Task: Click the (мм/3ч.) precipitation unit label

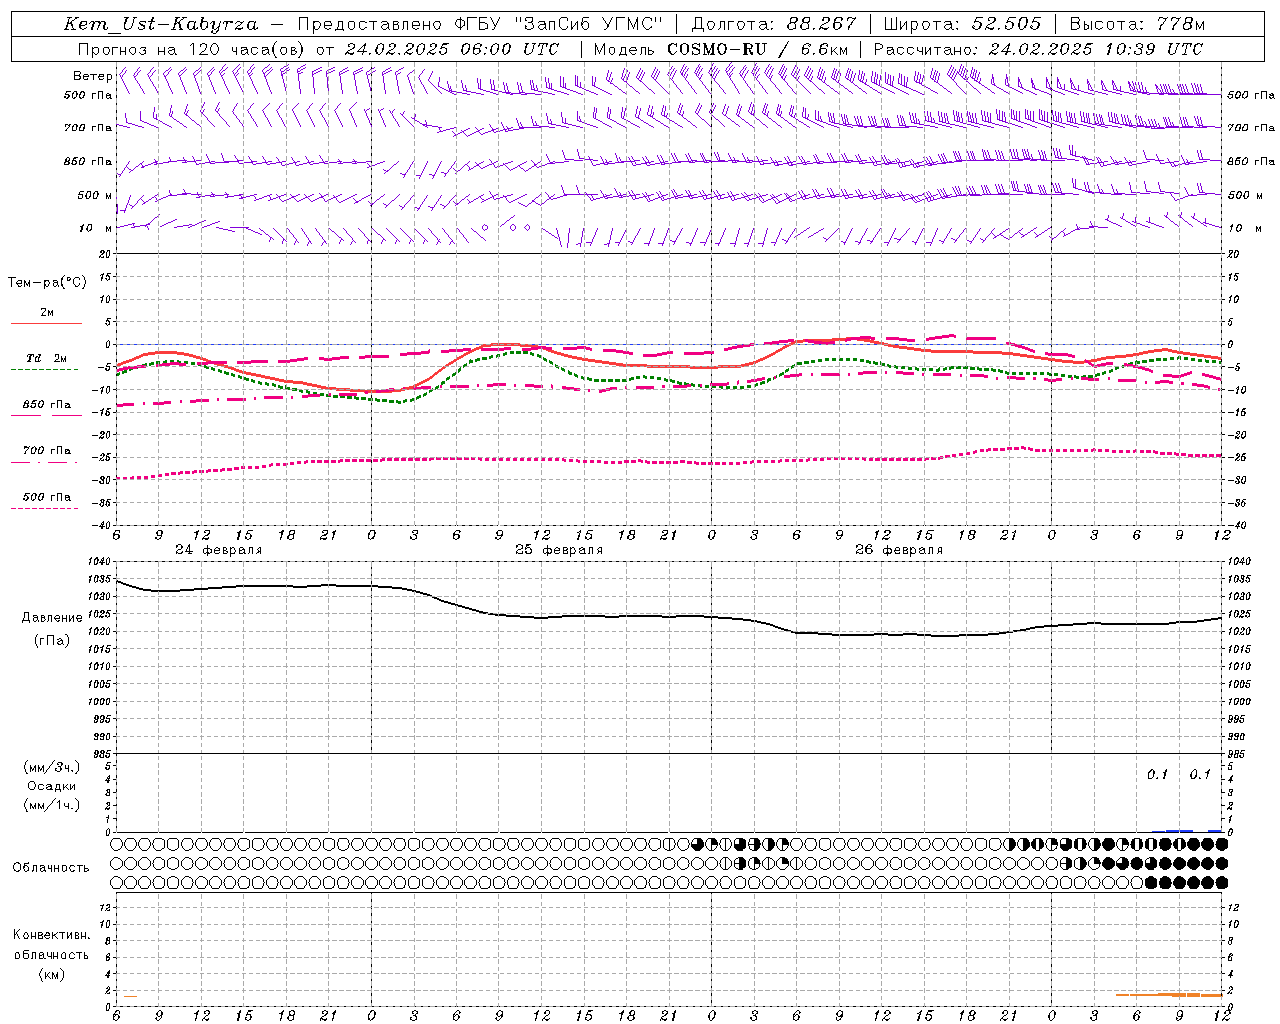Action: click(x=52, y=767)
